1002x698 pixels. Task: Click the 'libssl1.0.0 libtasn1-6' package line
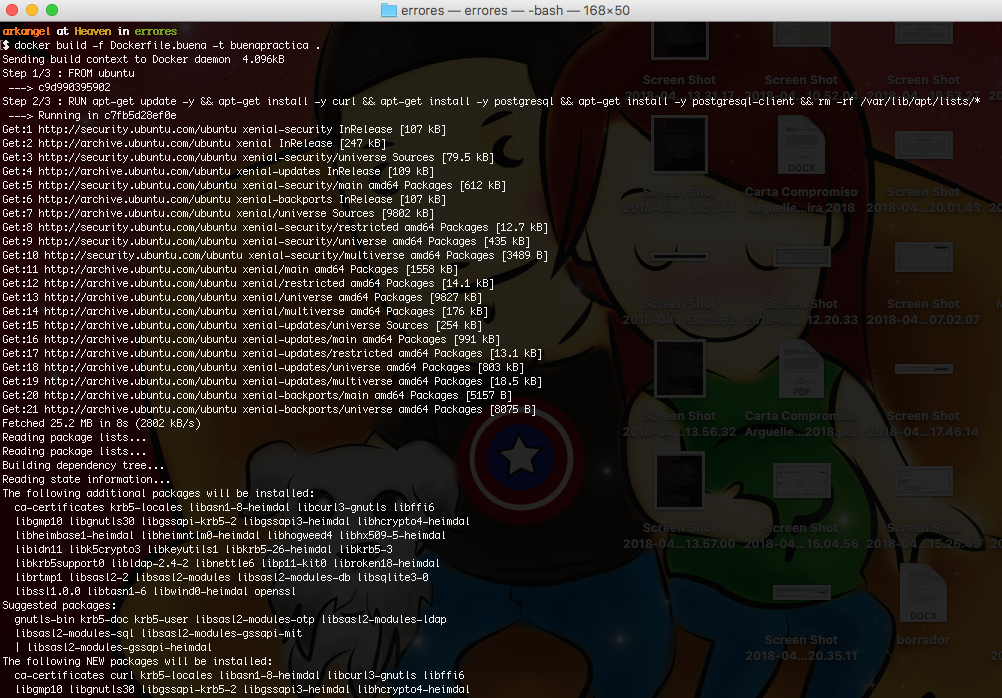click(155, 592)
